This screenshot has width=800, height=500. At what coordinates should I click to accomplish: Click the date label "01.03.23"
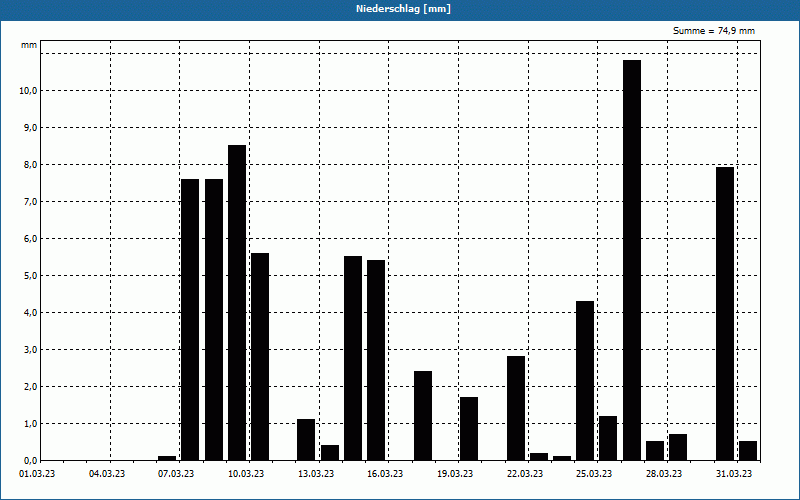pos(37,474)
